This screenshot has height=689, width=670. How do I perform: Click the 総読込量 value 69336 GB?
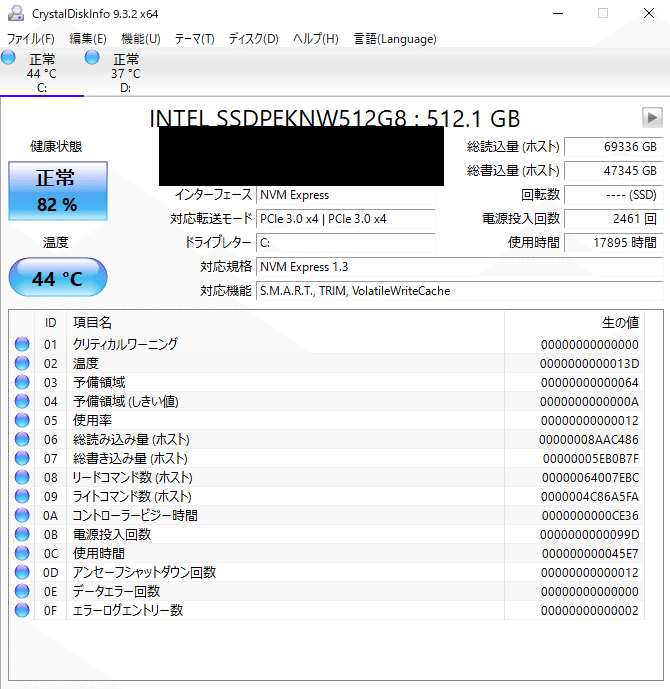613,147
